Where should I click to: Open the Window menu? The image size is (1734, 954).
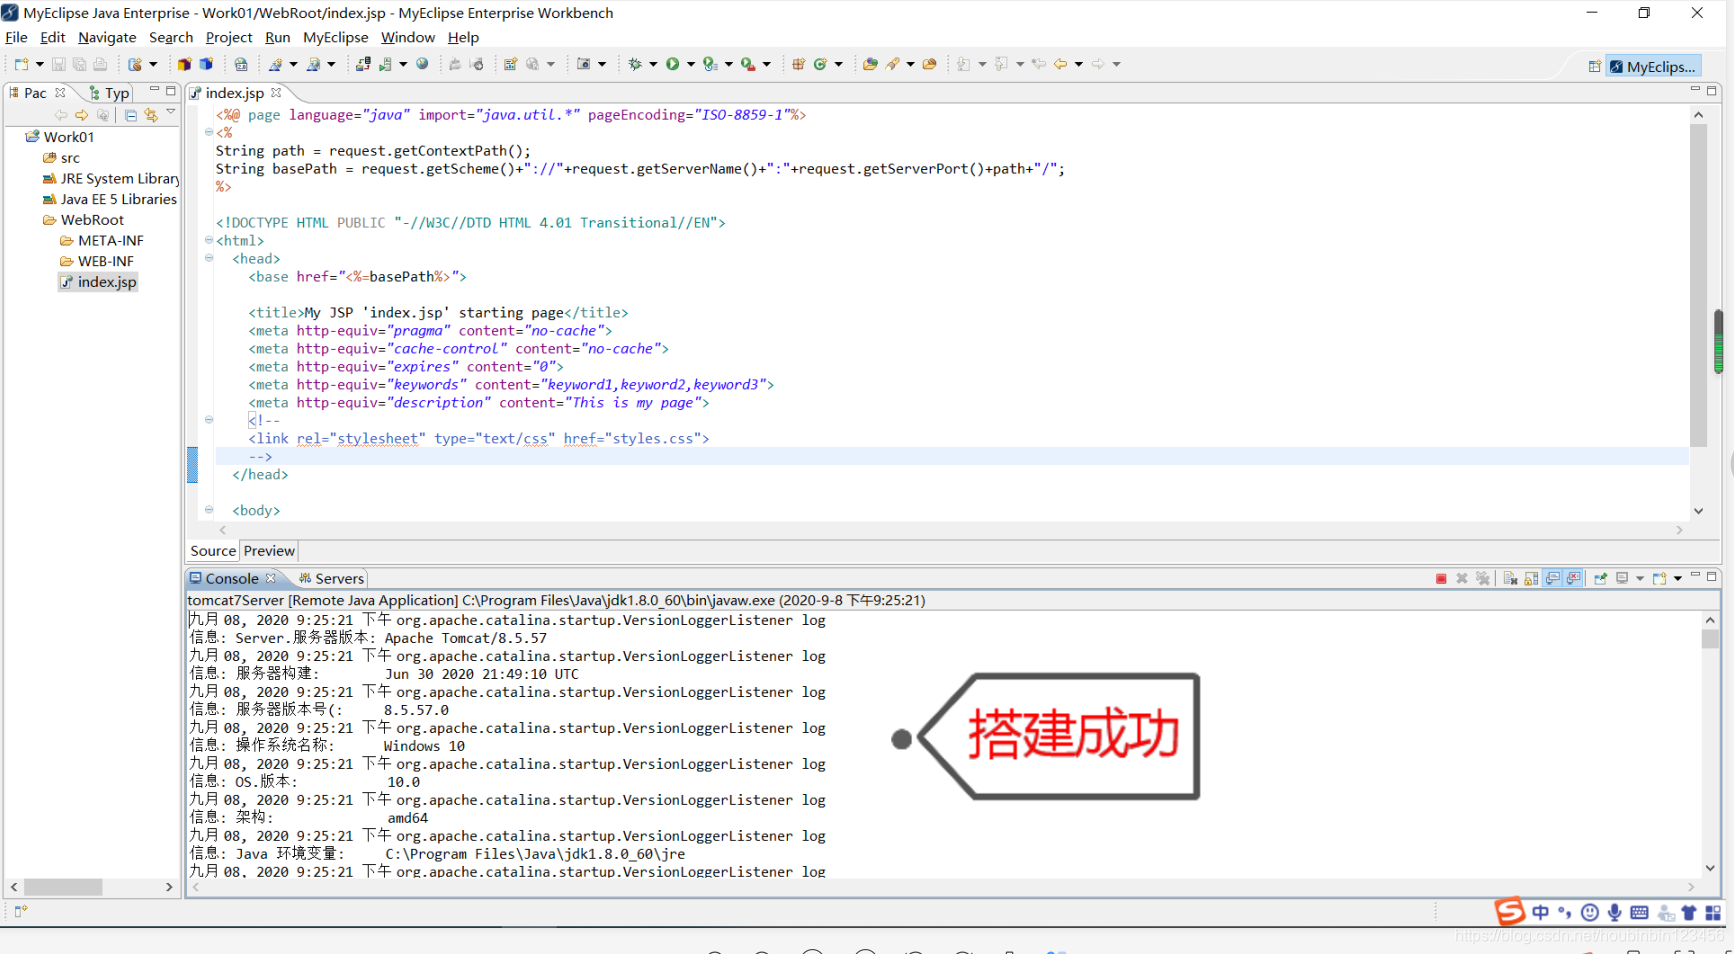point(408,37)
